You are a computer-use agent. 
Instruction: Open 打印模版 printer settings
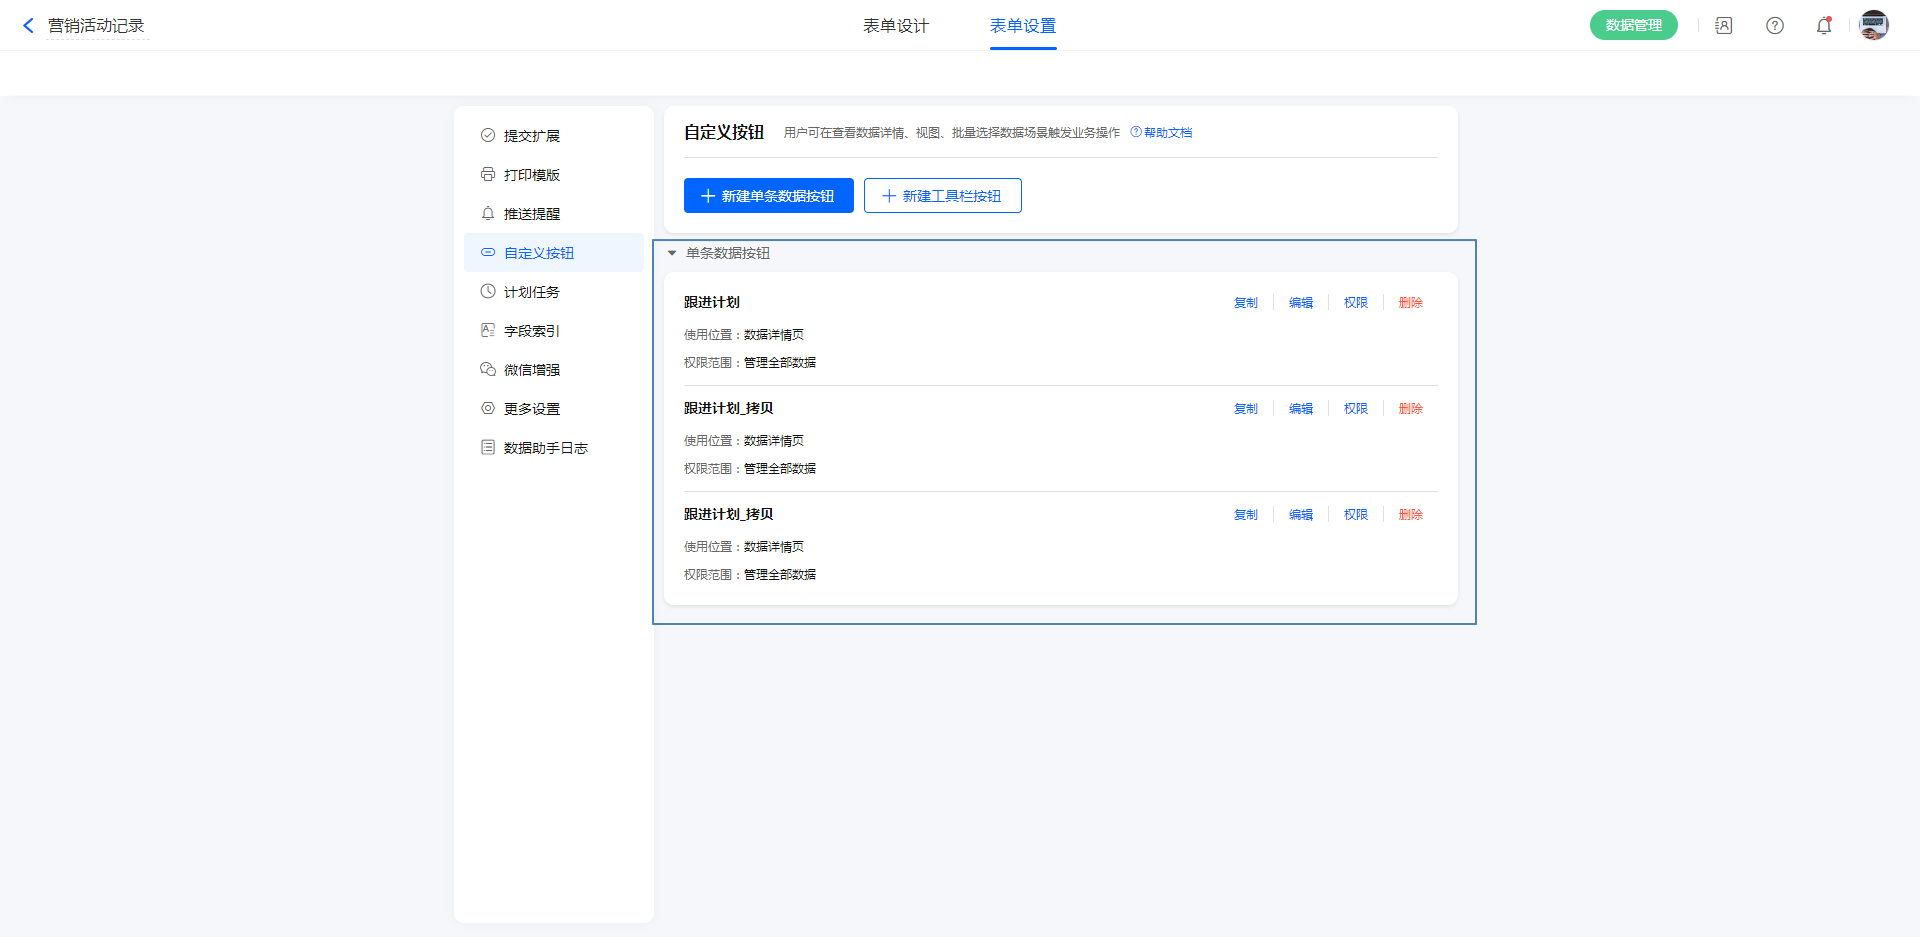click(x=531, y=175)
